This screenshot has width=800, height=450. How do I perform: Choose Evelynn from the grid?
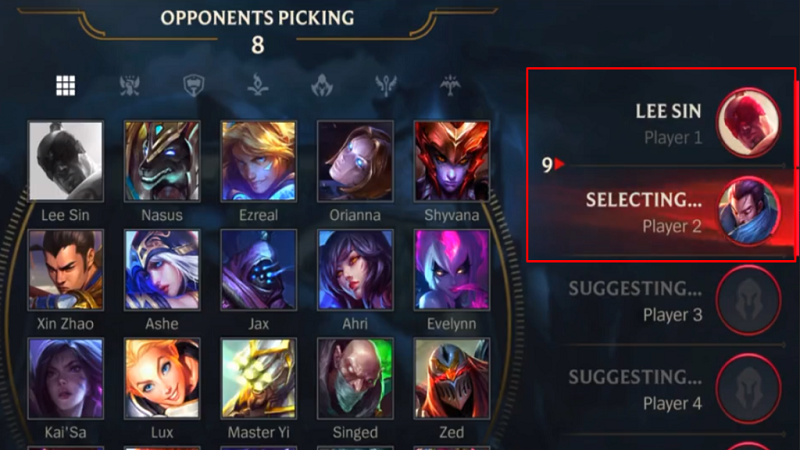(452, 270)
